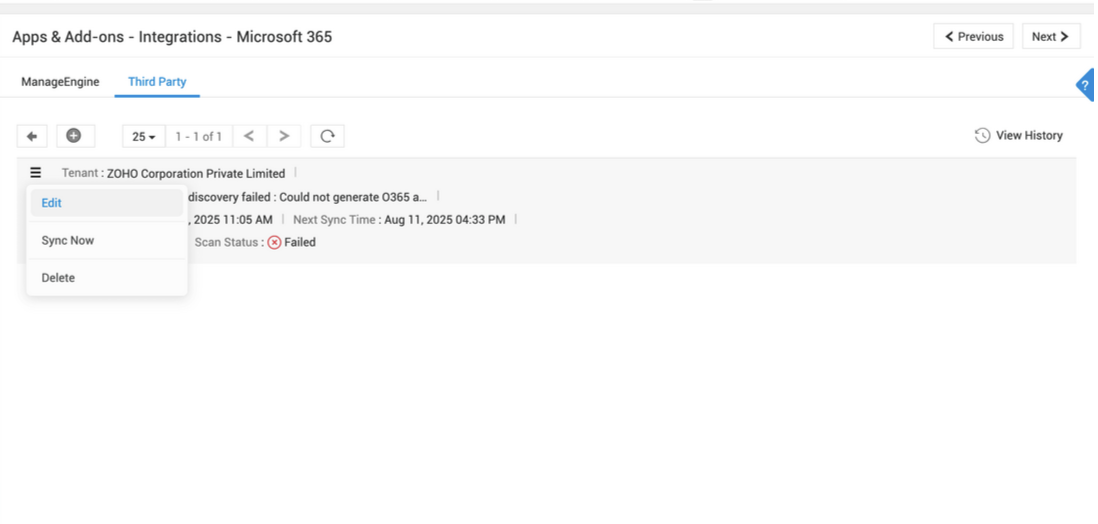Click the ZOHO Corporation Private Limited tenant name

196,173
